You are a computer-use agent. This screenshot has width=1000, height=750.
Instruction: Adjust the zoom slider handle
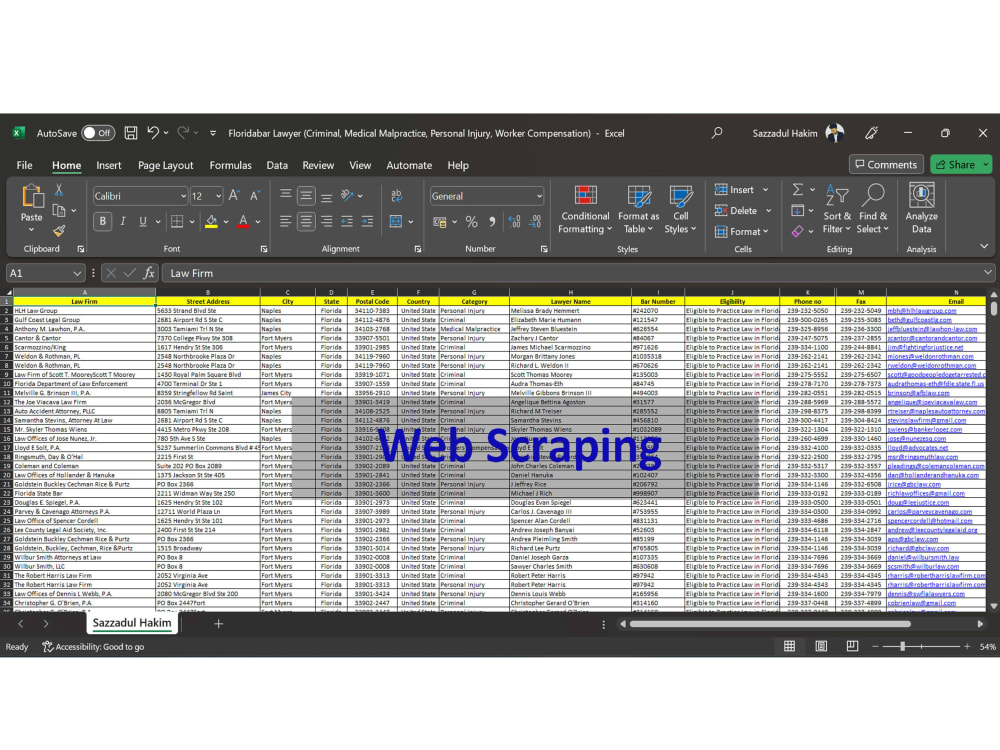click(902, 646)
